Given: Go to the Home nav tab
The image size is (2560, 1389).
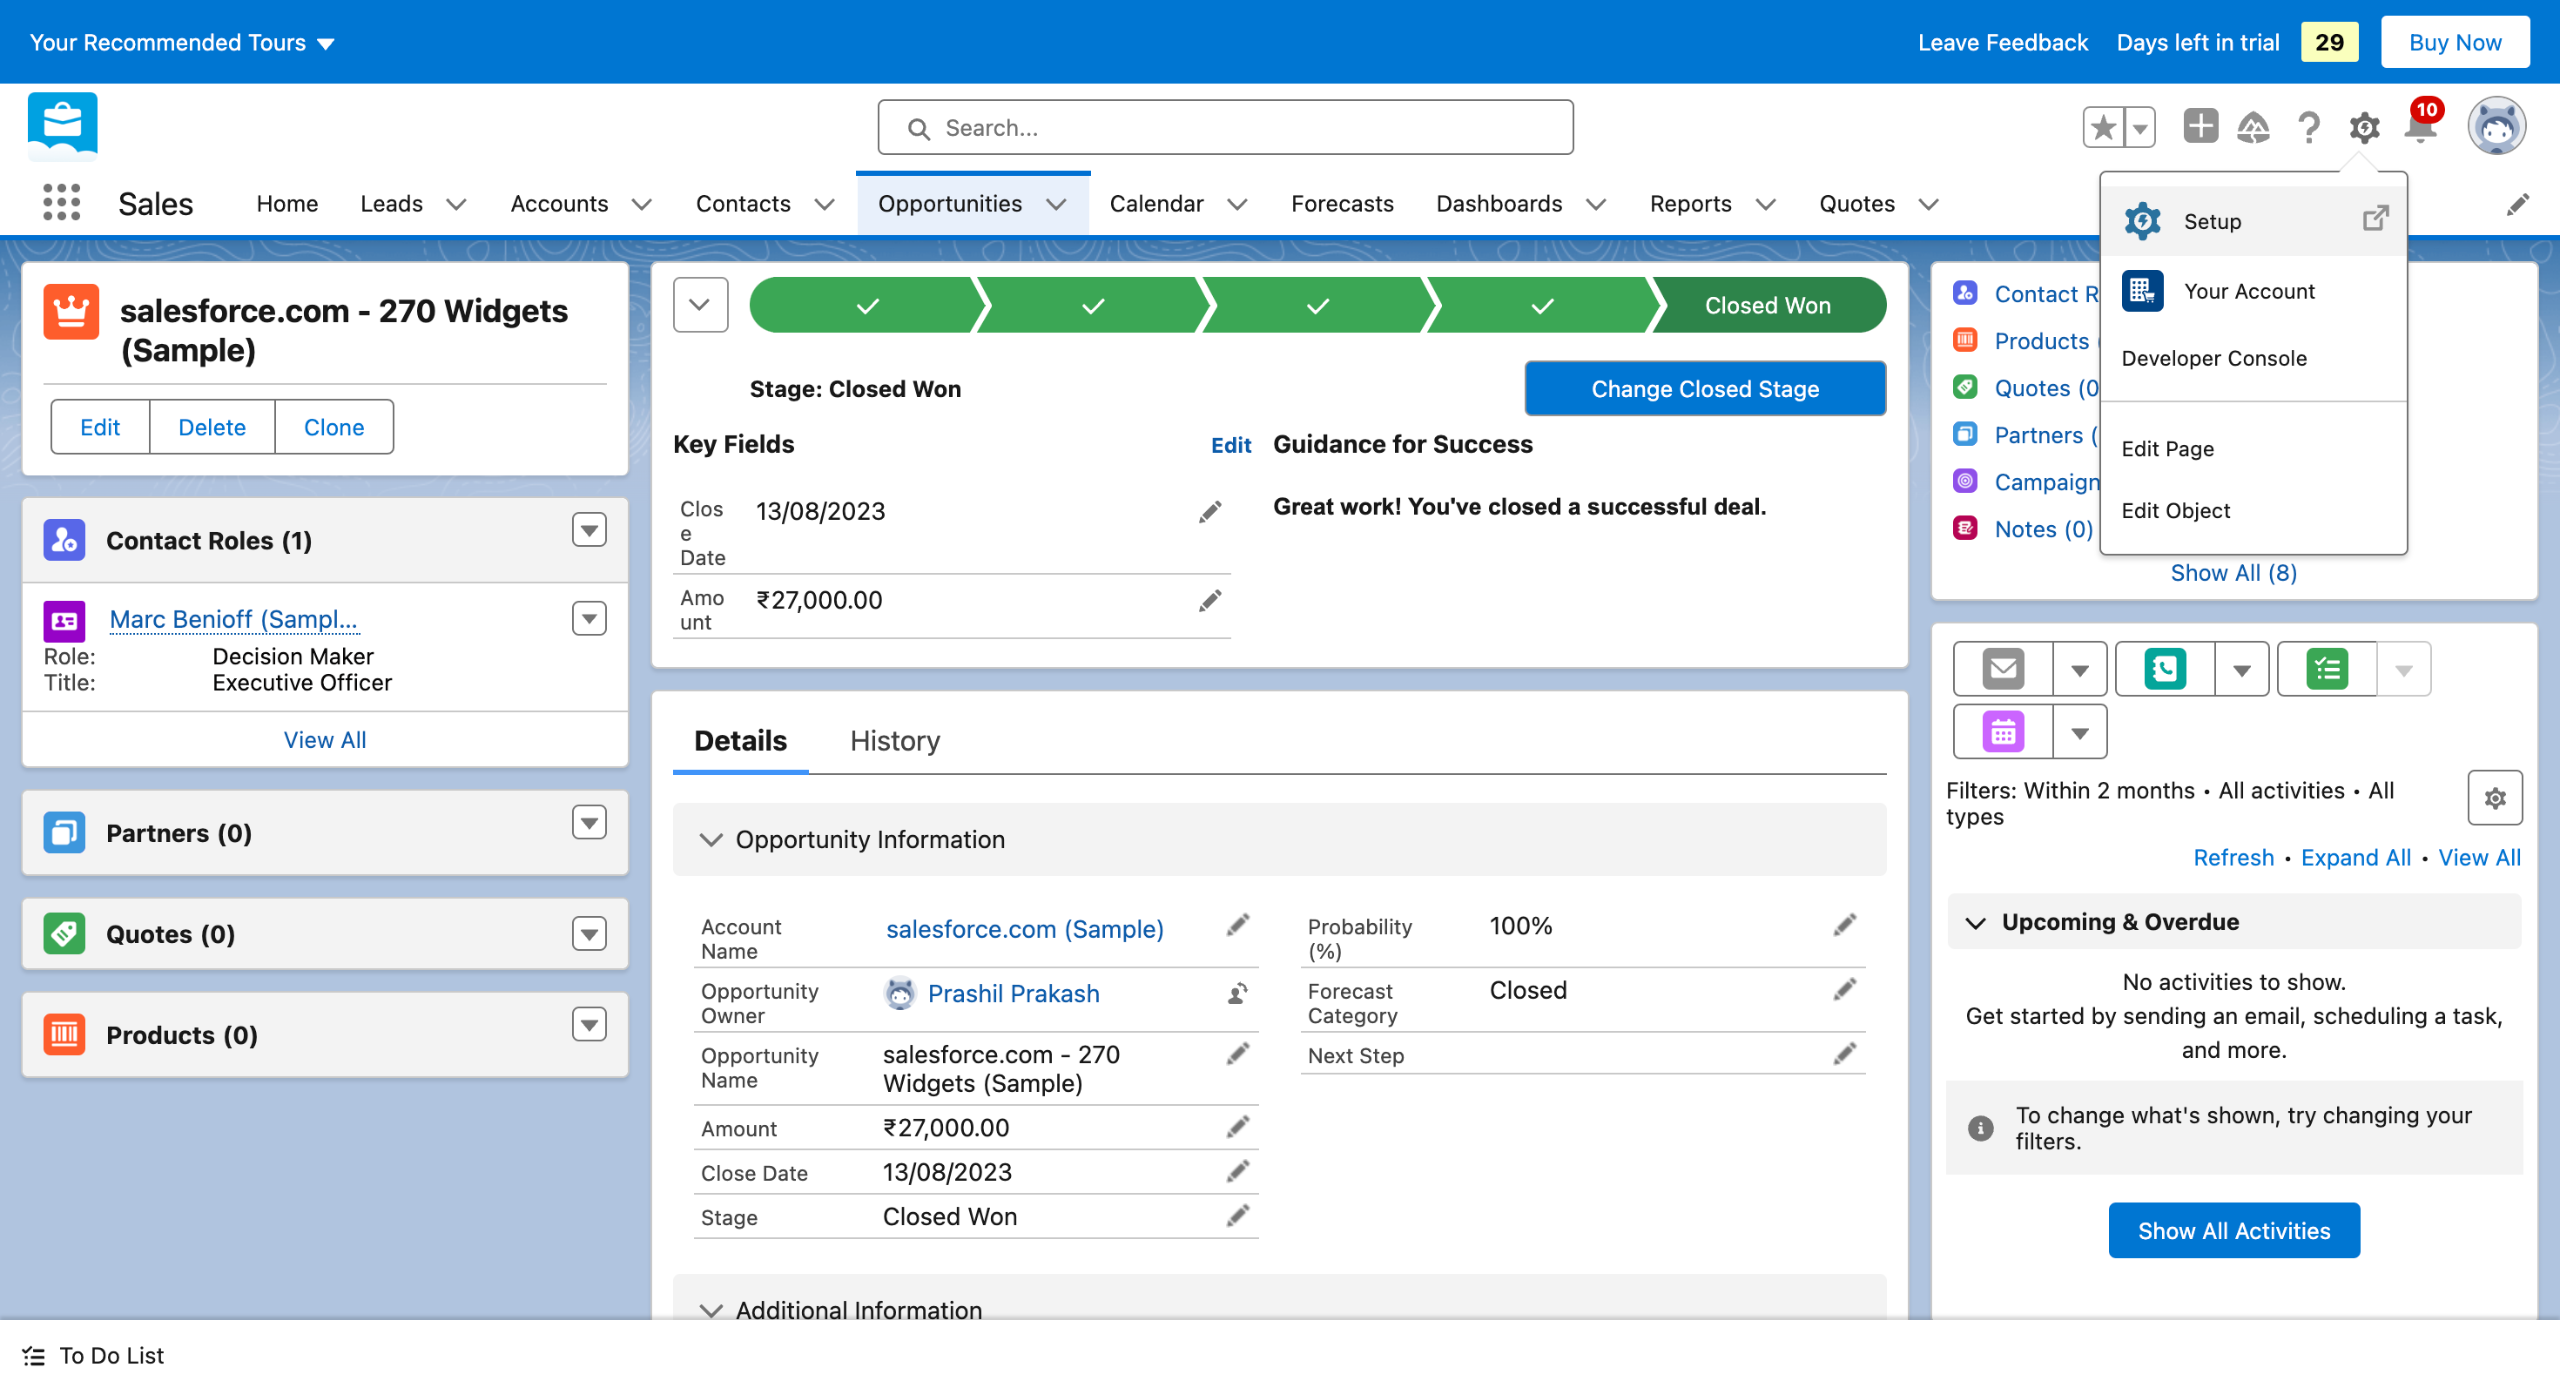Looking at the screenshot, I should [x=287, y=204].
